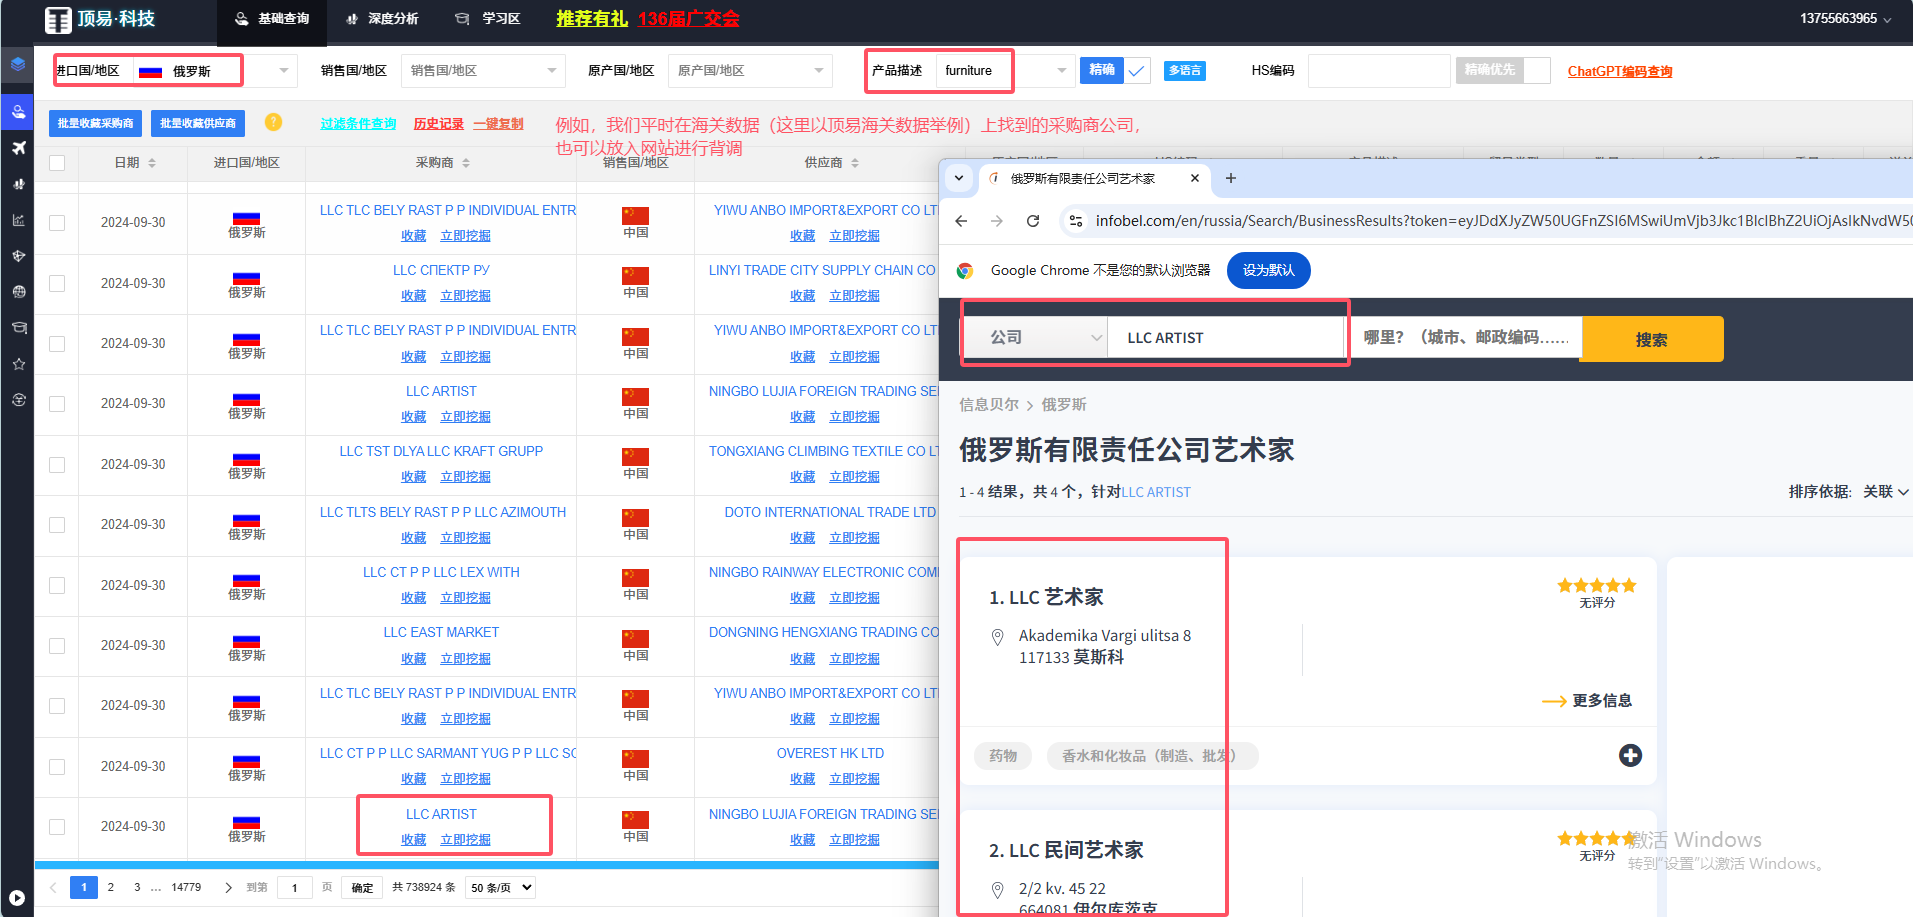Click the Russian flag in the first row
This screenshot has height=917, width=1913.
pos(246,218)
